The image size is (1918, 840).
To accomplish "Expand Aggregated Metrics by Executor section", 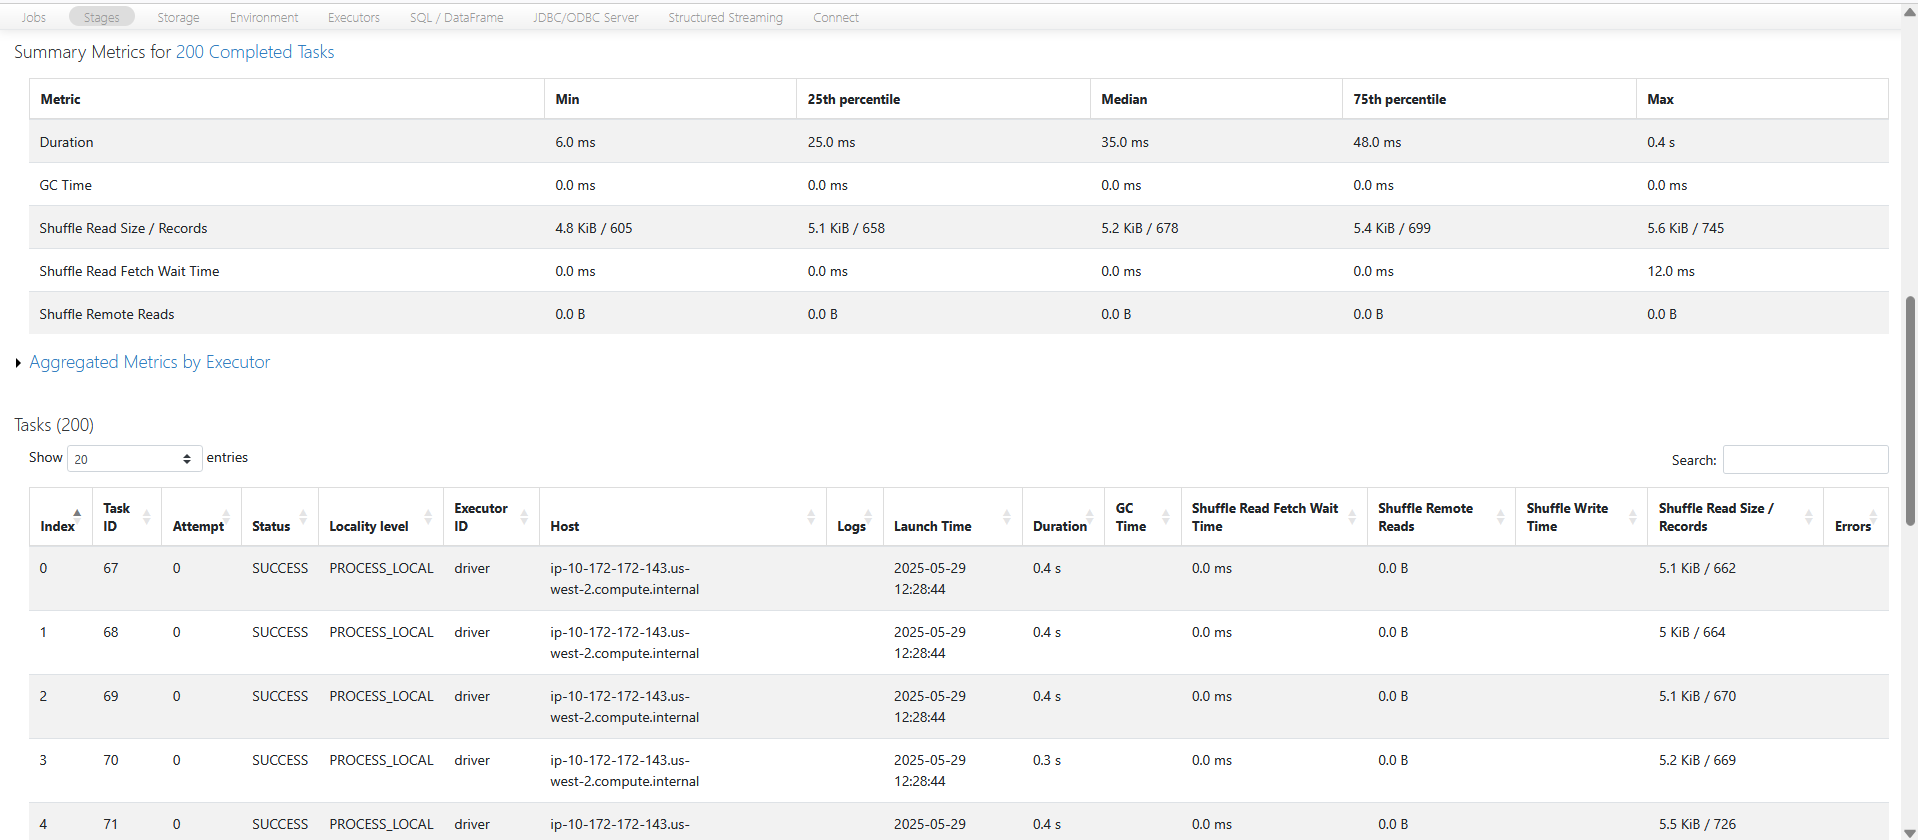I will (149, 362).
